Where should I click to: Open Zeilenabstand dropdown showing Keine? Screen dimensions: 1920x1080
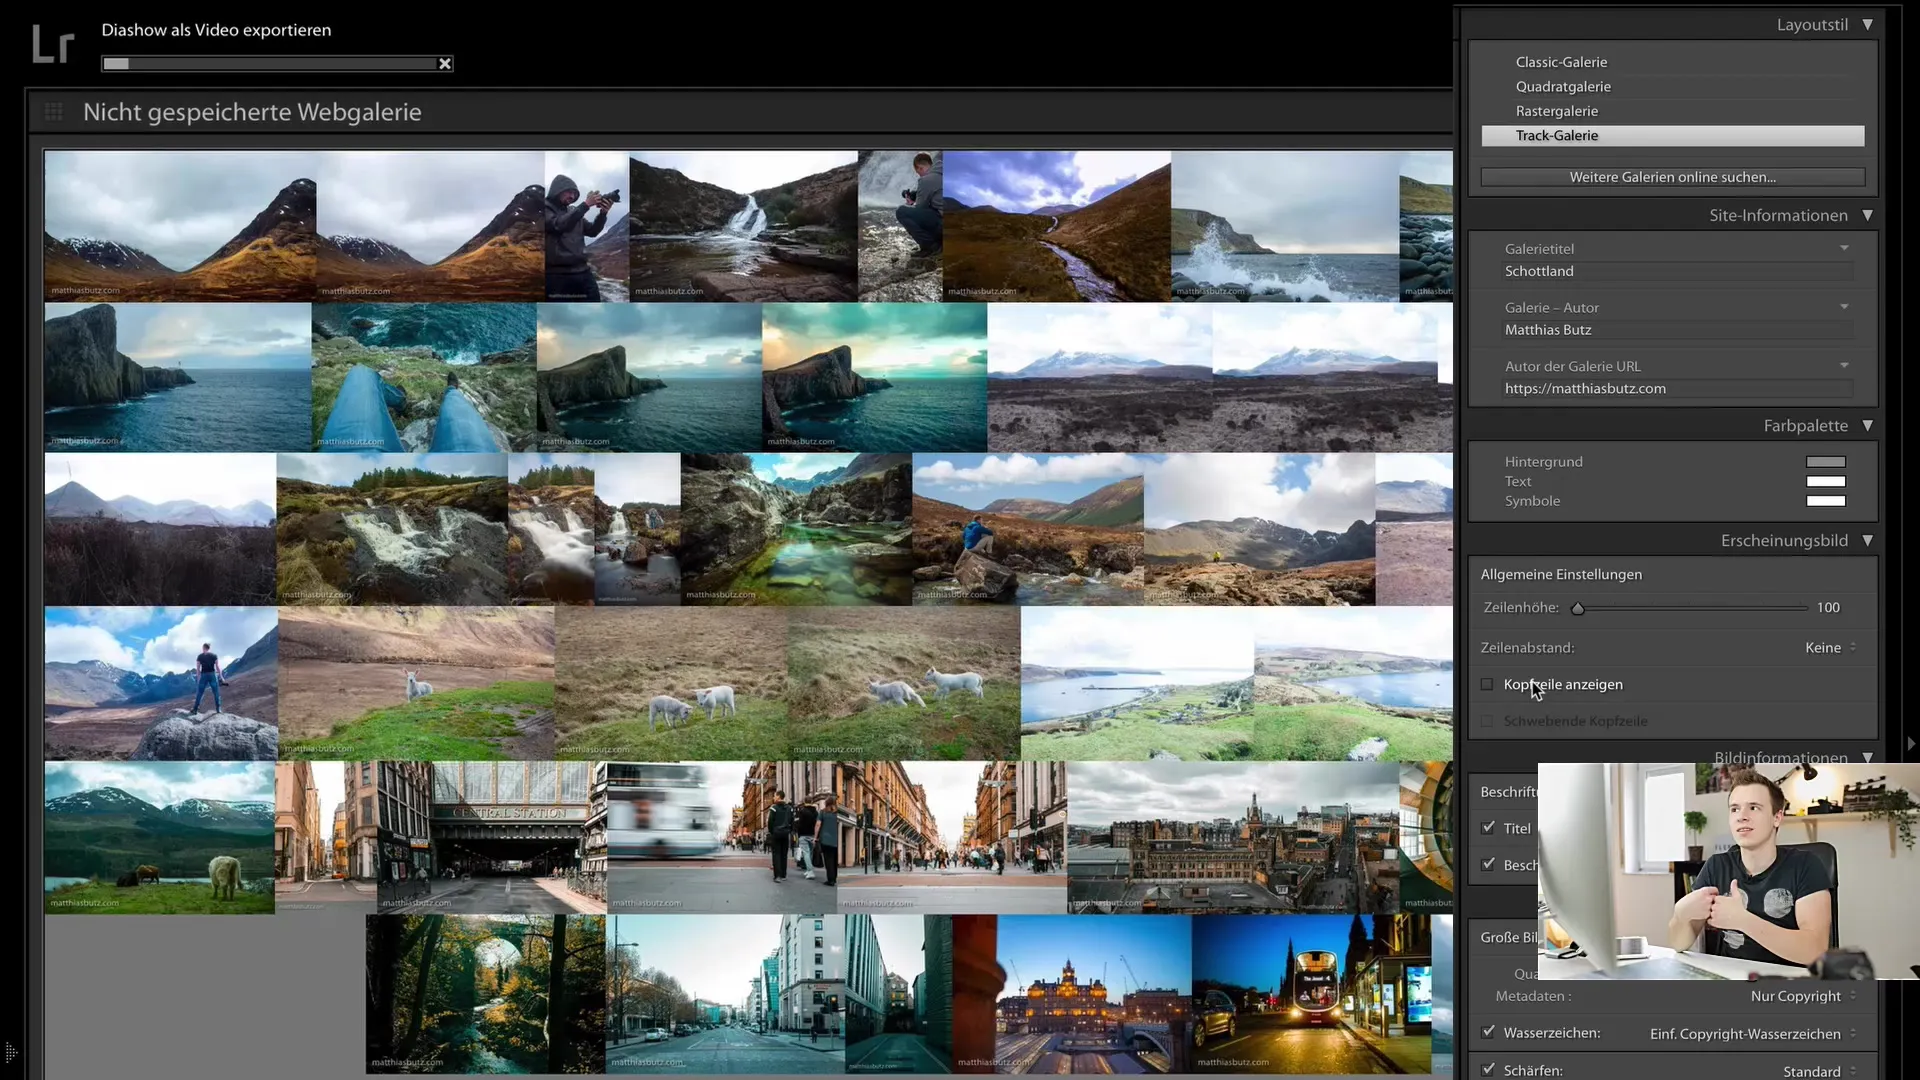tap(1830, 648)
